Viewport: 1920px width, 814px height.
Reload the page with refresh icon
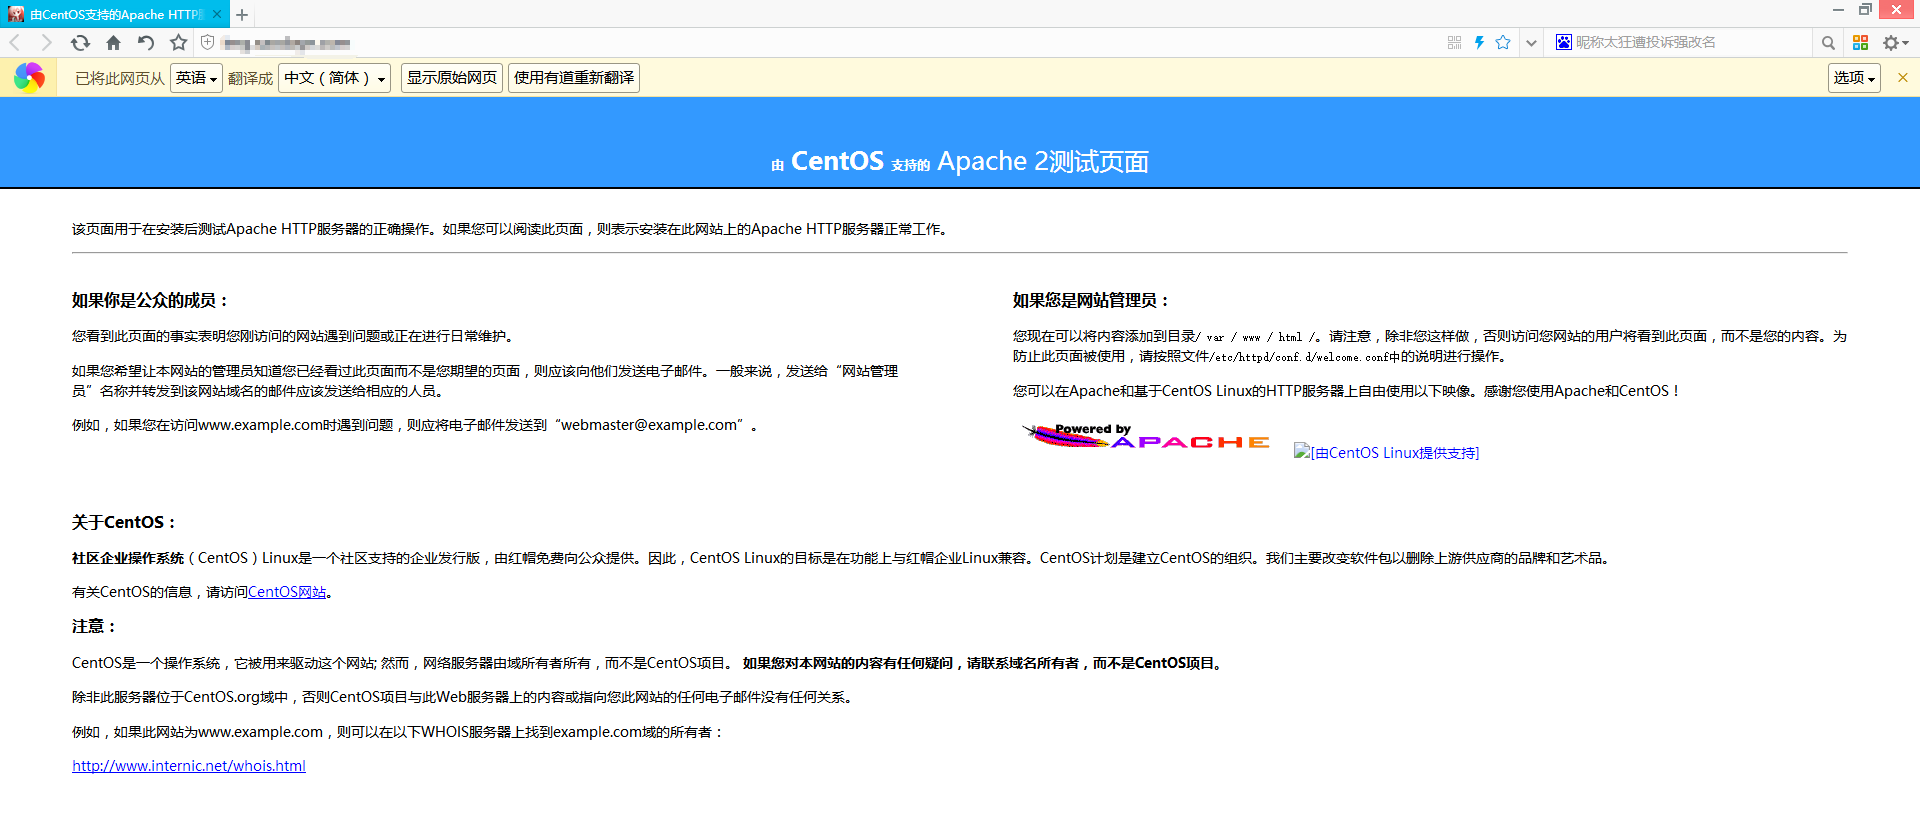click(80, 43)
